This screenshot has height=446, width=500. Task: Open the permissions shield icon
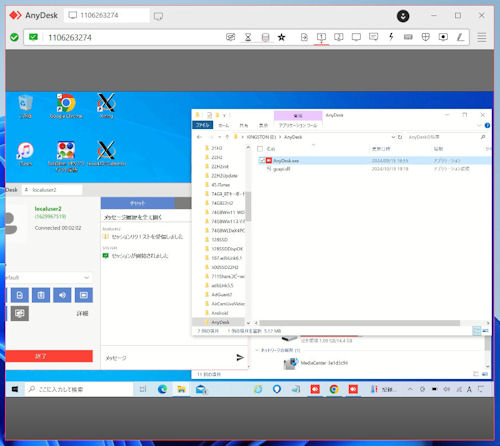[426, 37]
